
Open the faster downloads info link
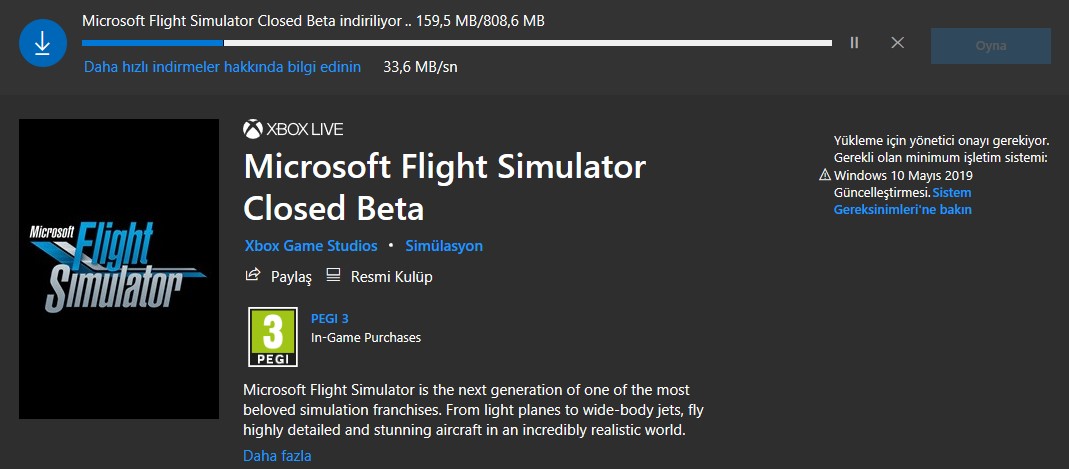[222, 67]
